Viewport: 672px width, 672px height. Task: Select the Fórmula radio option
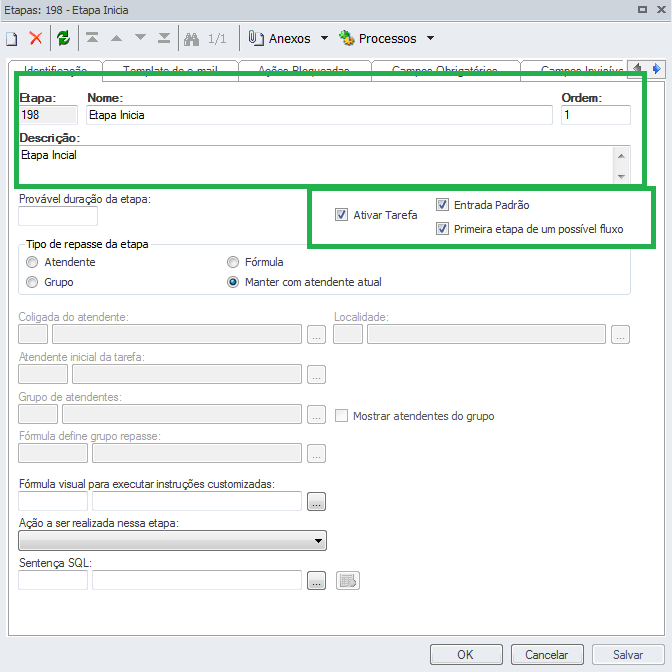233,261
